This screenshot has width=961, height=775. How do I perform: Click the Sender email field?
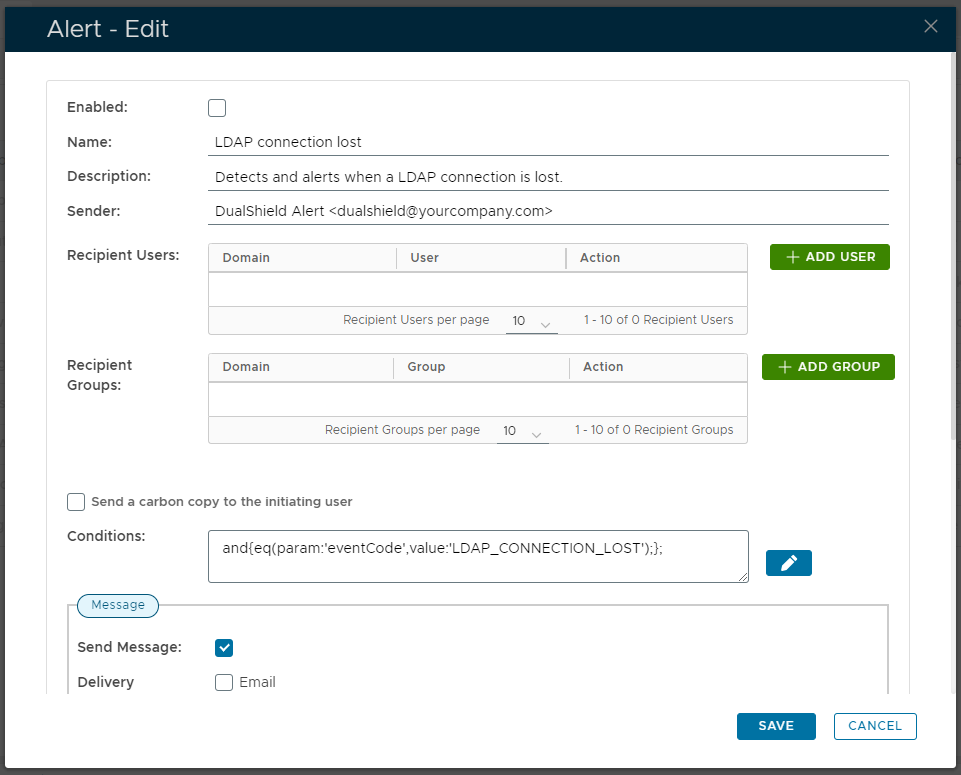coord(550,212)
